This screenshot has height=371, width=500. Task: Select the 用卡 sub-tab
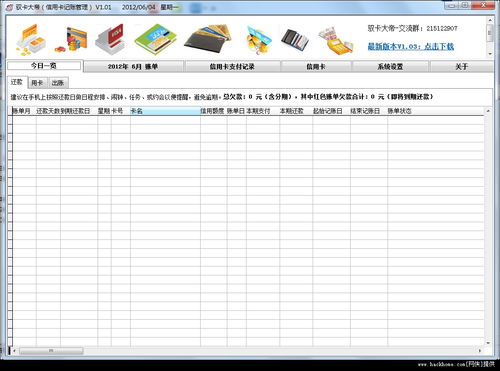[37, 83]
